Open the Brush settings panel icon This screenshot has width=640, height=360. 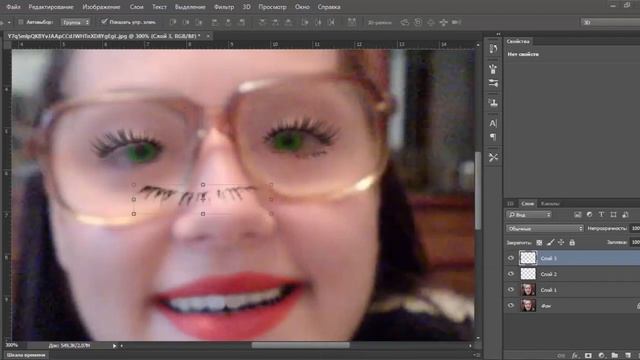point(493,83)
